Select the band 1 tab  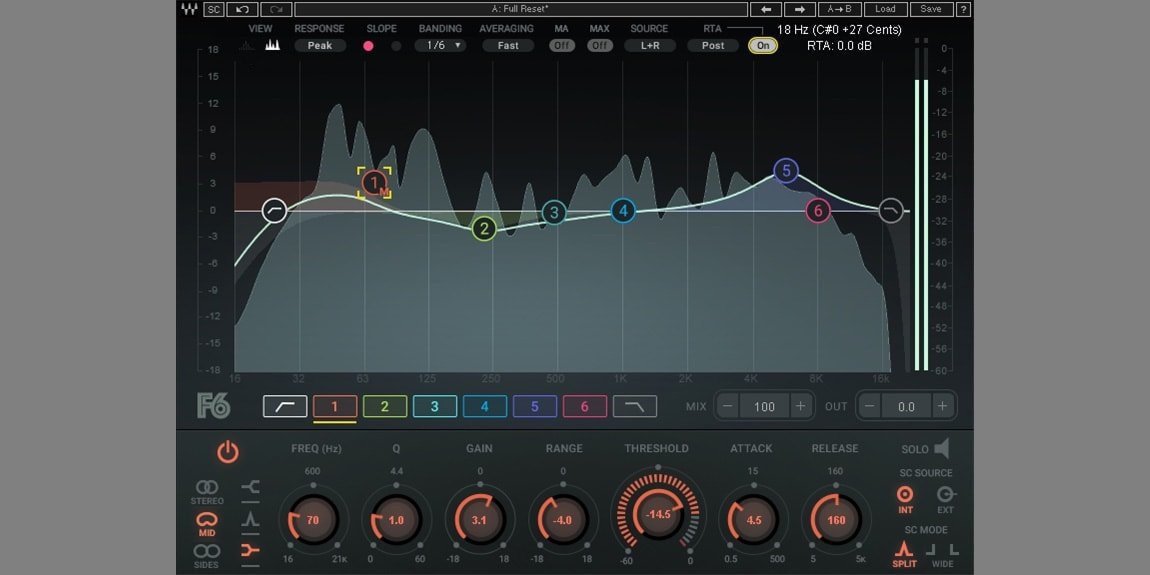335,406
